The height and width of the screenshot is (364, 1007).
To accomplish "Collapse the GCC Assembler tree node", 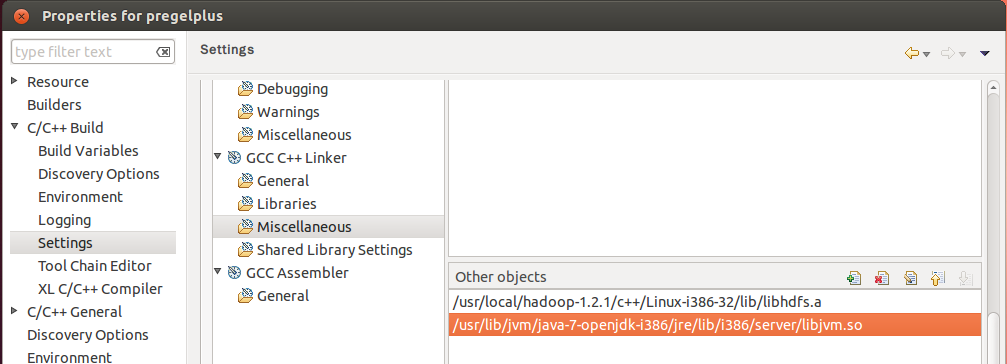I will [218, 272].
